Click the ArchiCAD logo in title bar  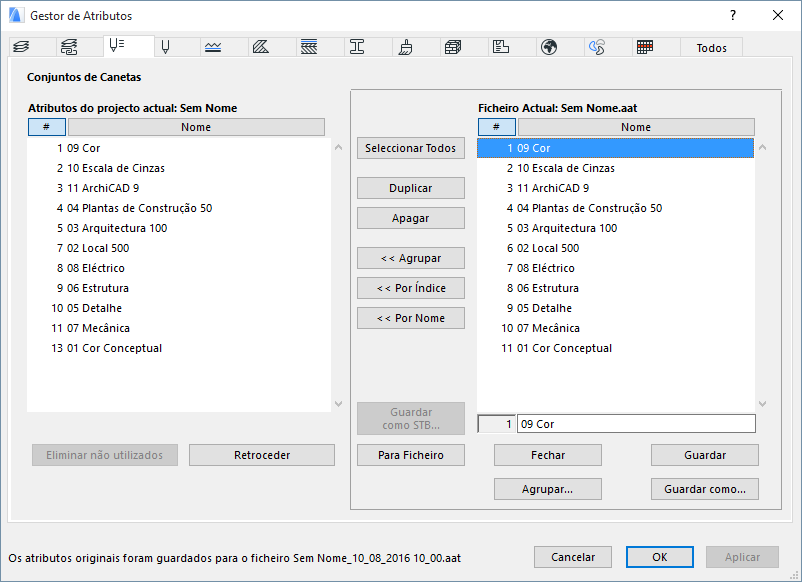(x=16, y=15)
